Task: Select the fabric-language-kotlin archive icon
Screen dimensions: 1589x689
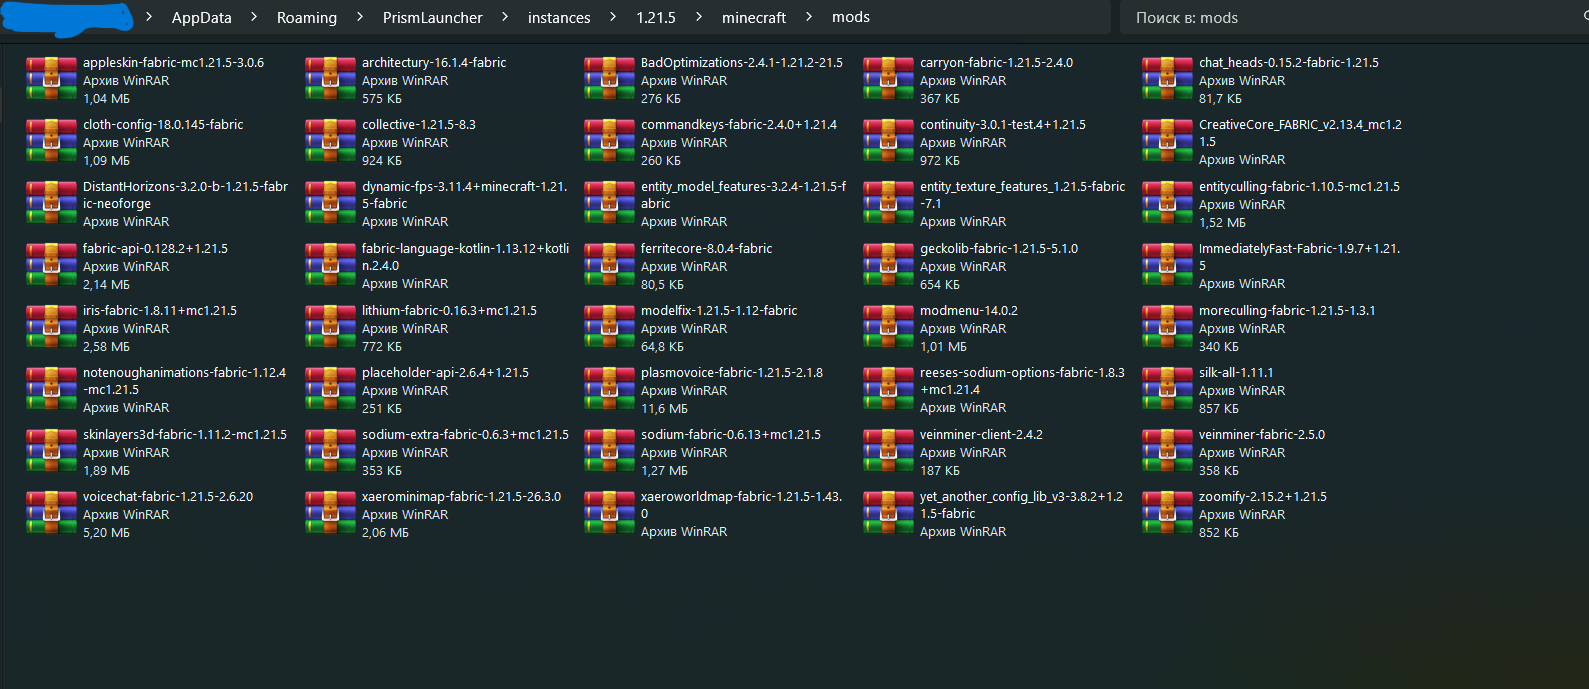Action: tap(330, 265)
